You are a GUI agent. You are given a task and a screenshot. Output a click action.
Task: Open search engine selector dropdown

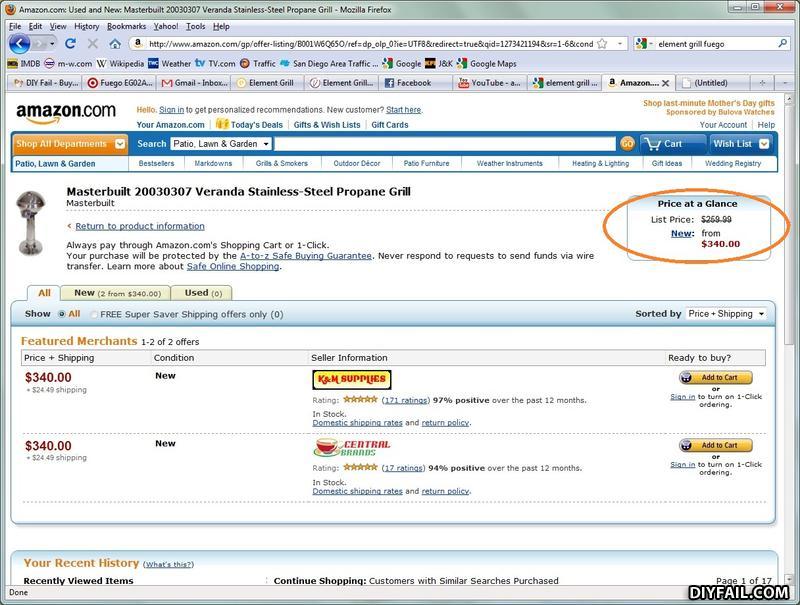coord(644,44)
